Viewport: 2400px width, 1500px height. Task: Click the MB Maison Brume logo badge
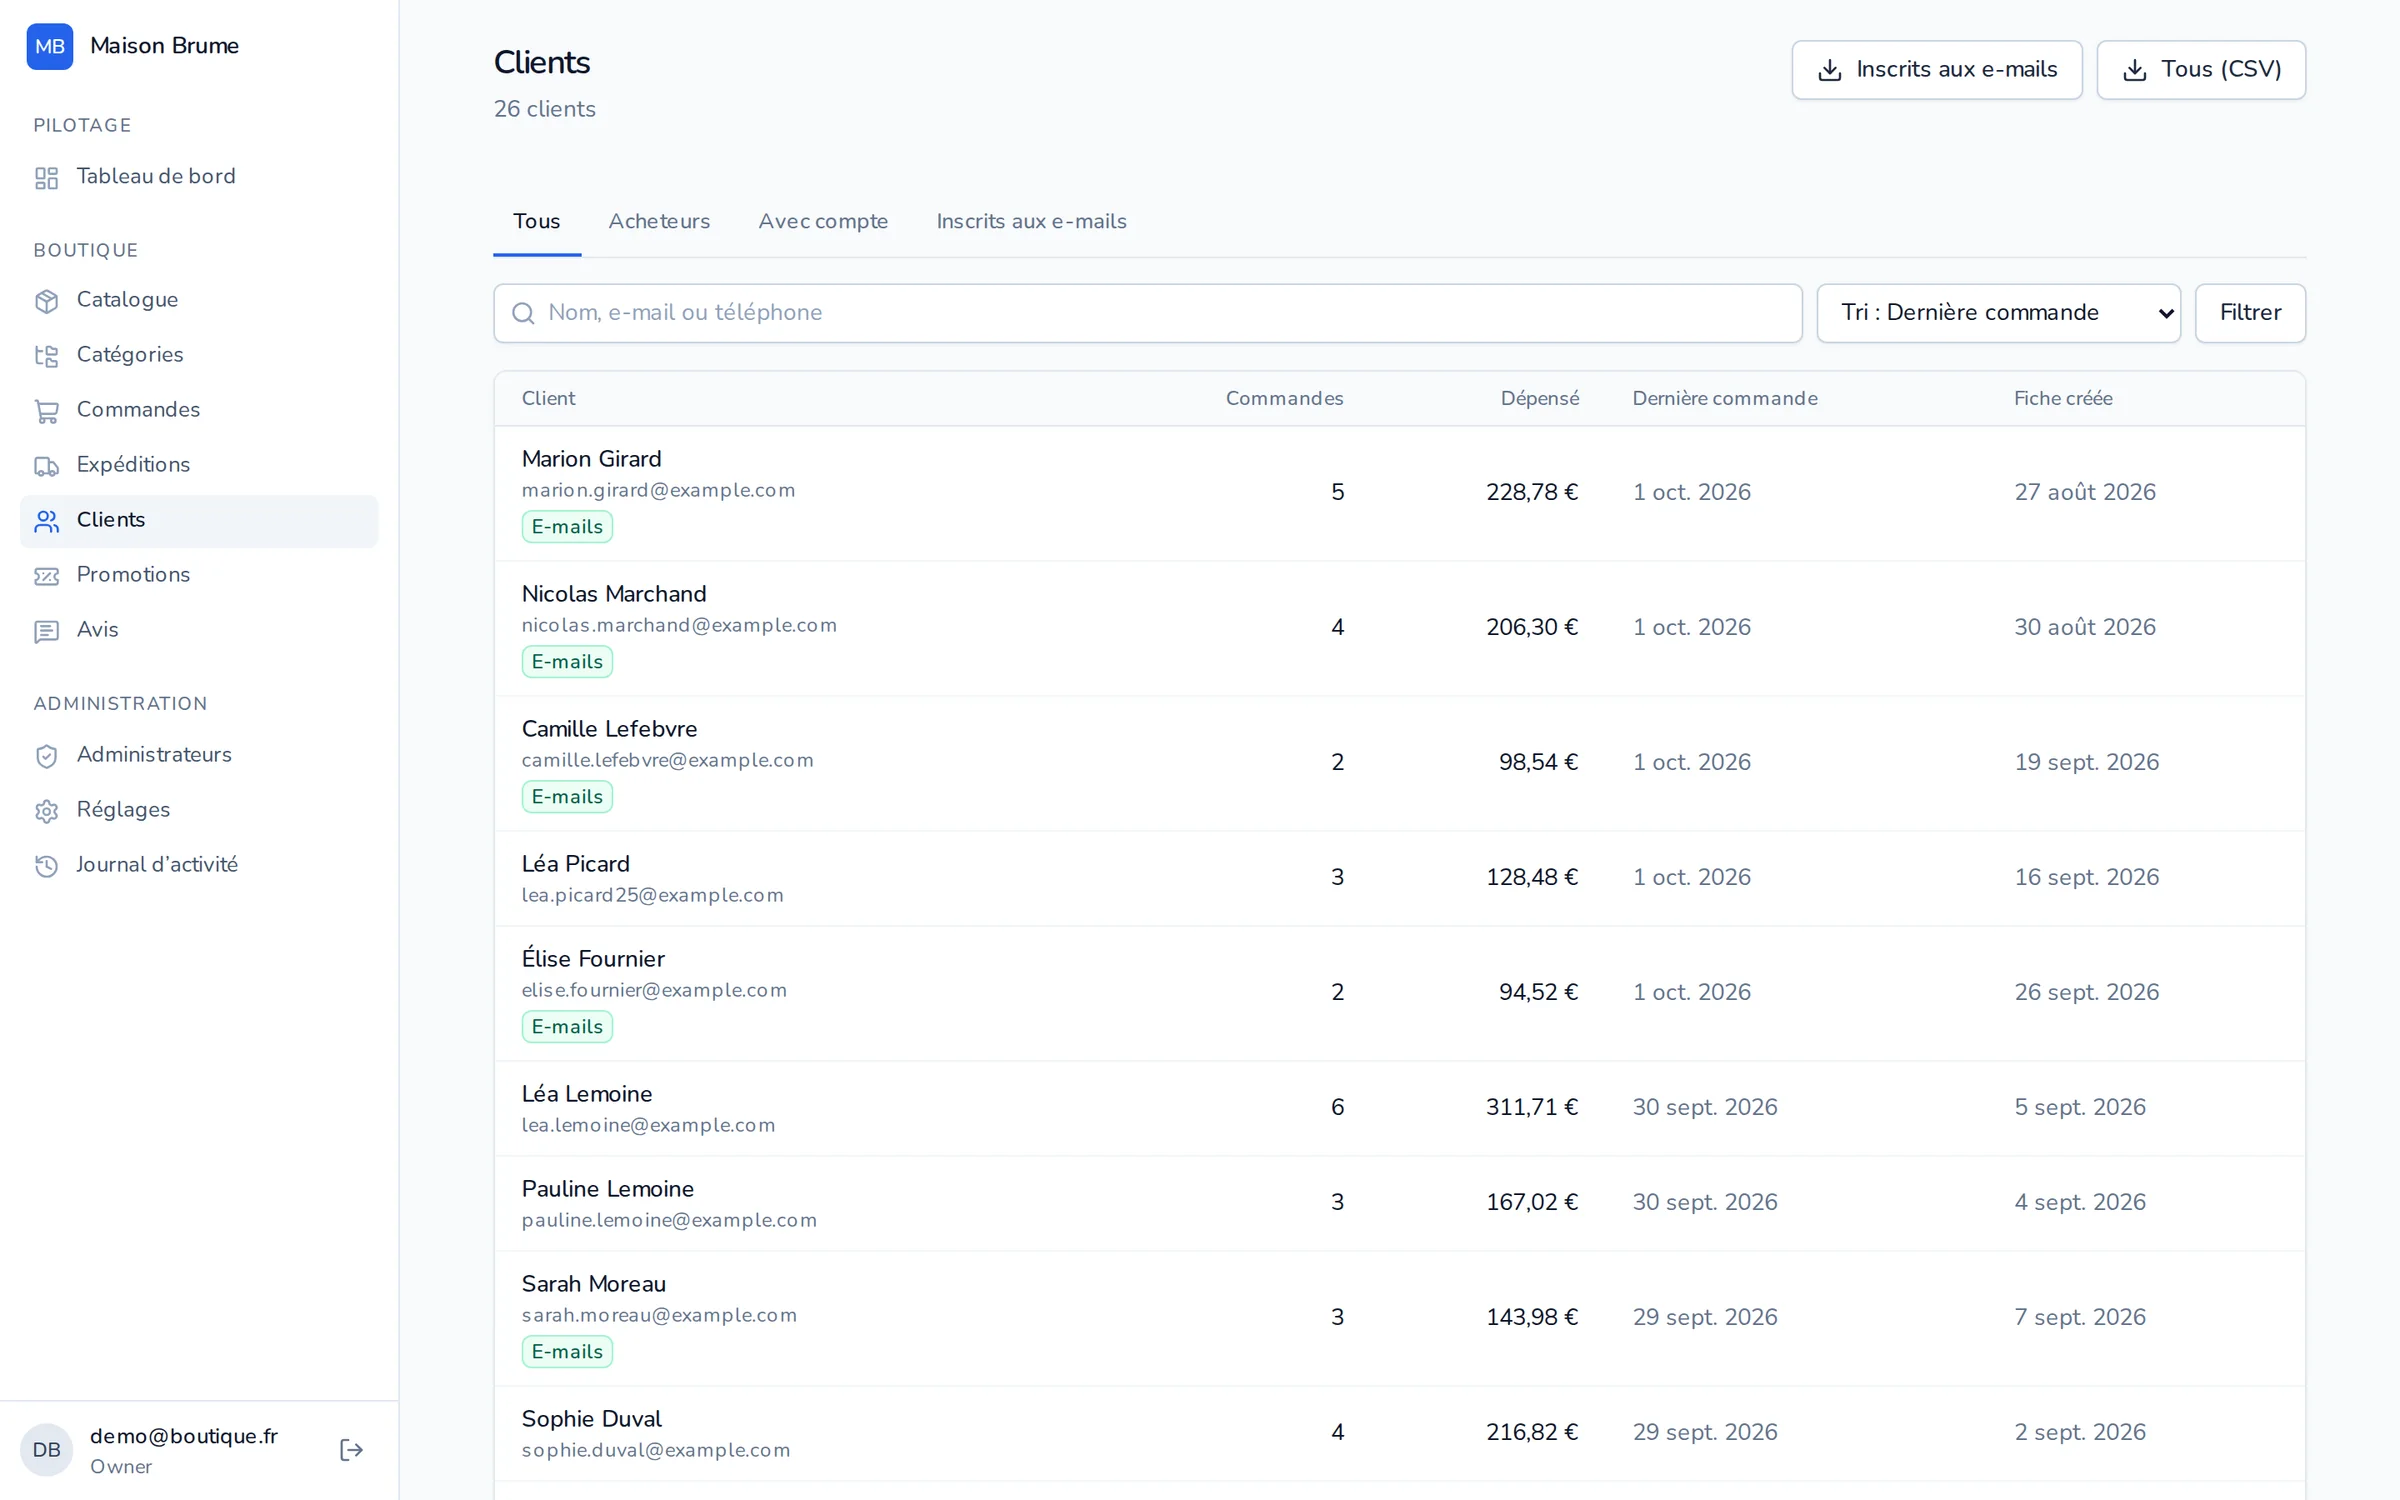point(49,46)
